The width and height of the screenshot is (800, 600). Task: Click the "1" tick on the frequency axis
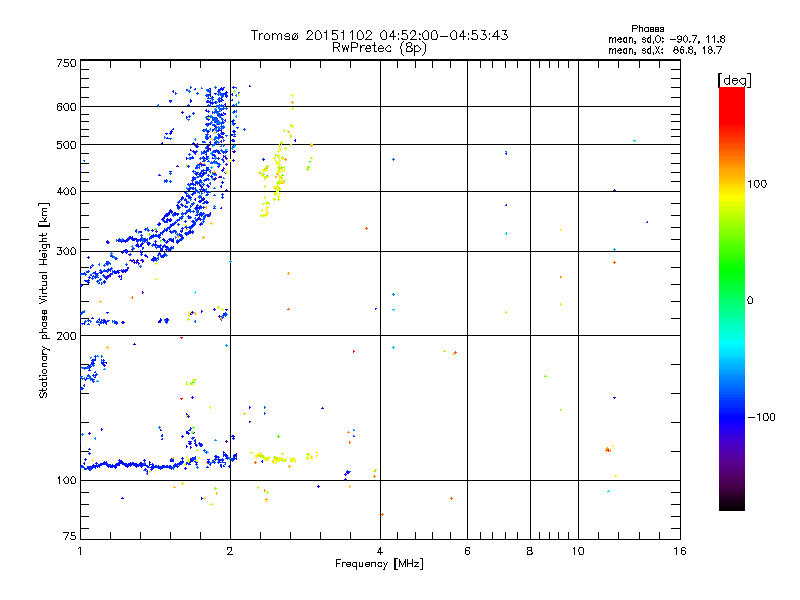80,551
